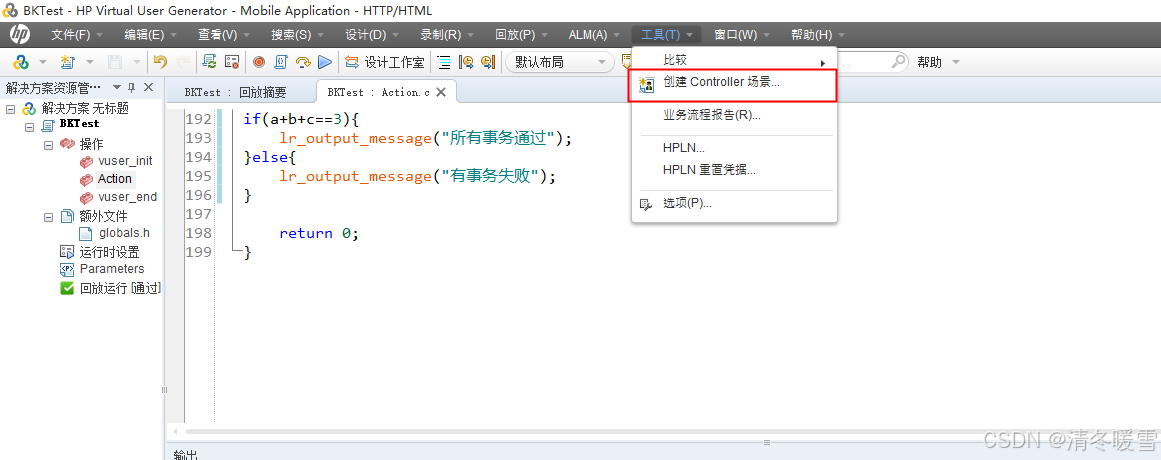Collapse the 操作 actions node
Viewport: 1161px width, 460px height.
[x=48, y=144]
